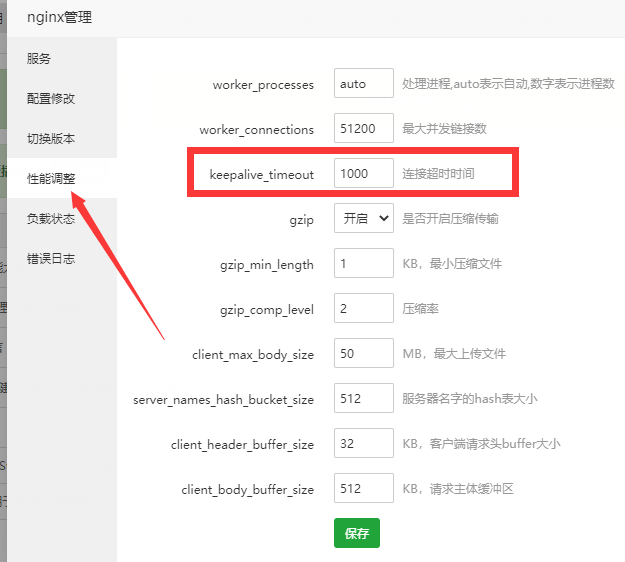Switch to 配置修改 sidebar tab
Viewport: 625px width, 562px height.
tap(51, 99)
